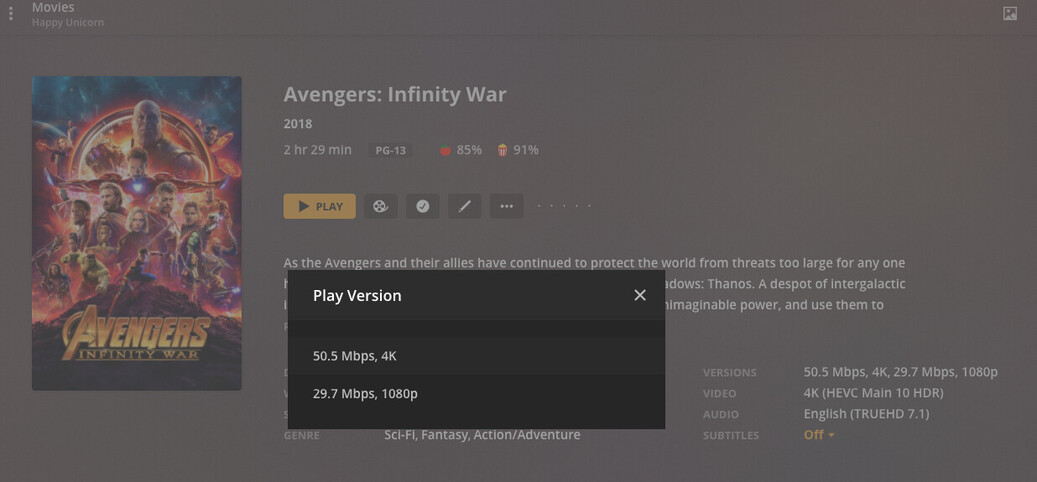Select the 29.7 Mbps, 1080p version
This screenshot has height=482, width=1037.
[x=476, y=393]
